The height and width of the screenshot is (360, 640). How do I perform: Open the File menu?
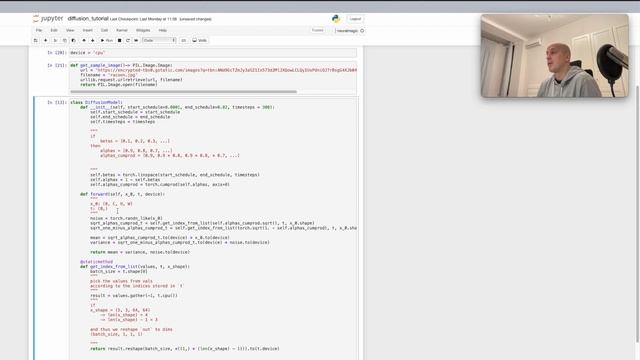tap(39, 30)
